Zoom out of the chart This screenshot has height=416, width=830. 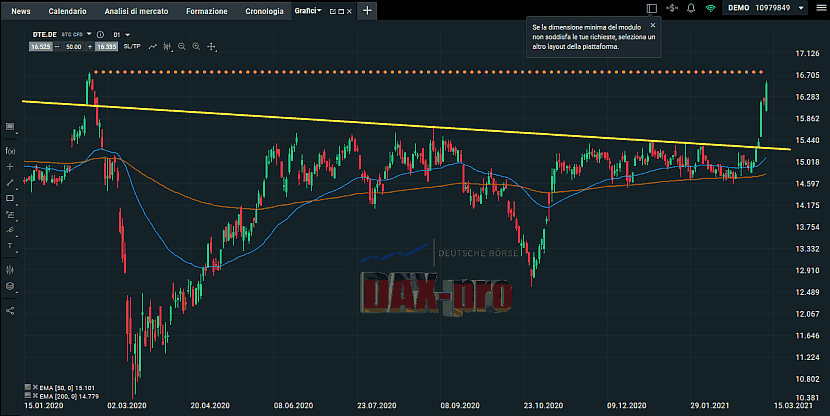pos(182,47)
